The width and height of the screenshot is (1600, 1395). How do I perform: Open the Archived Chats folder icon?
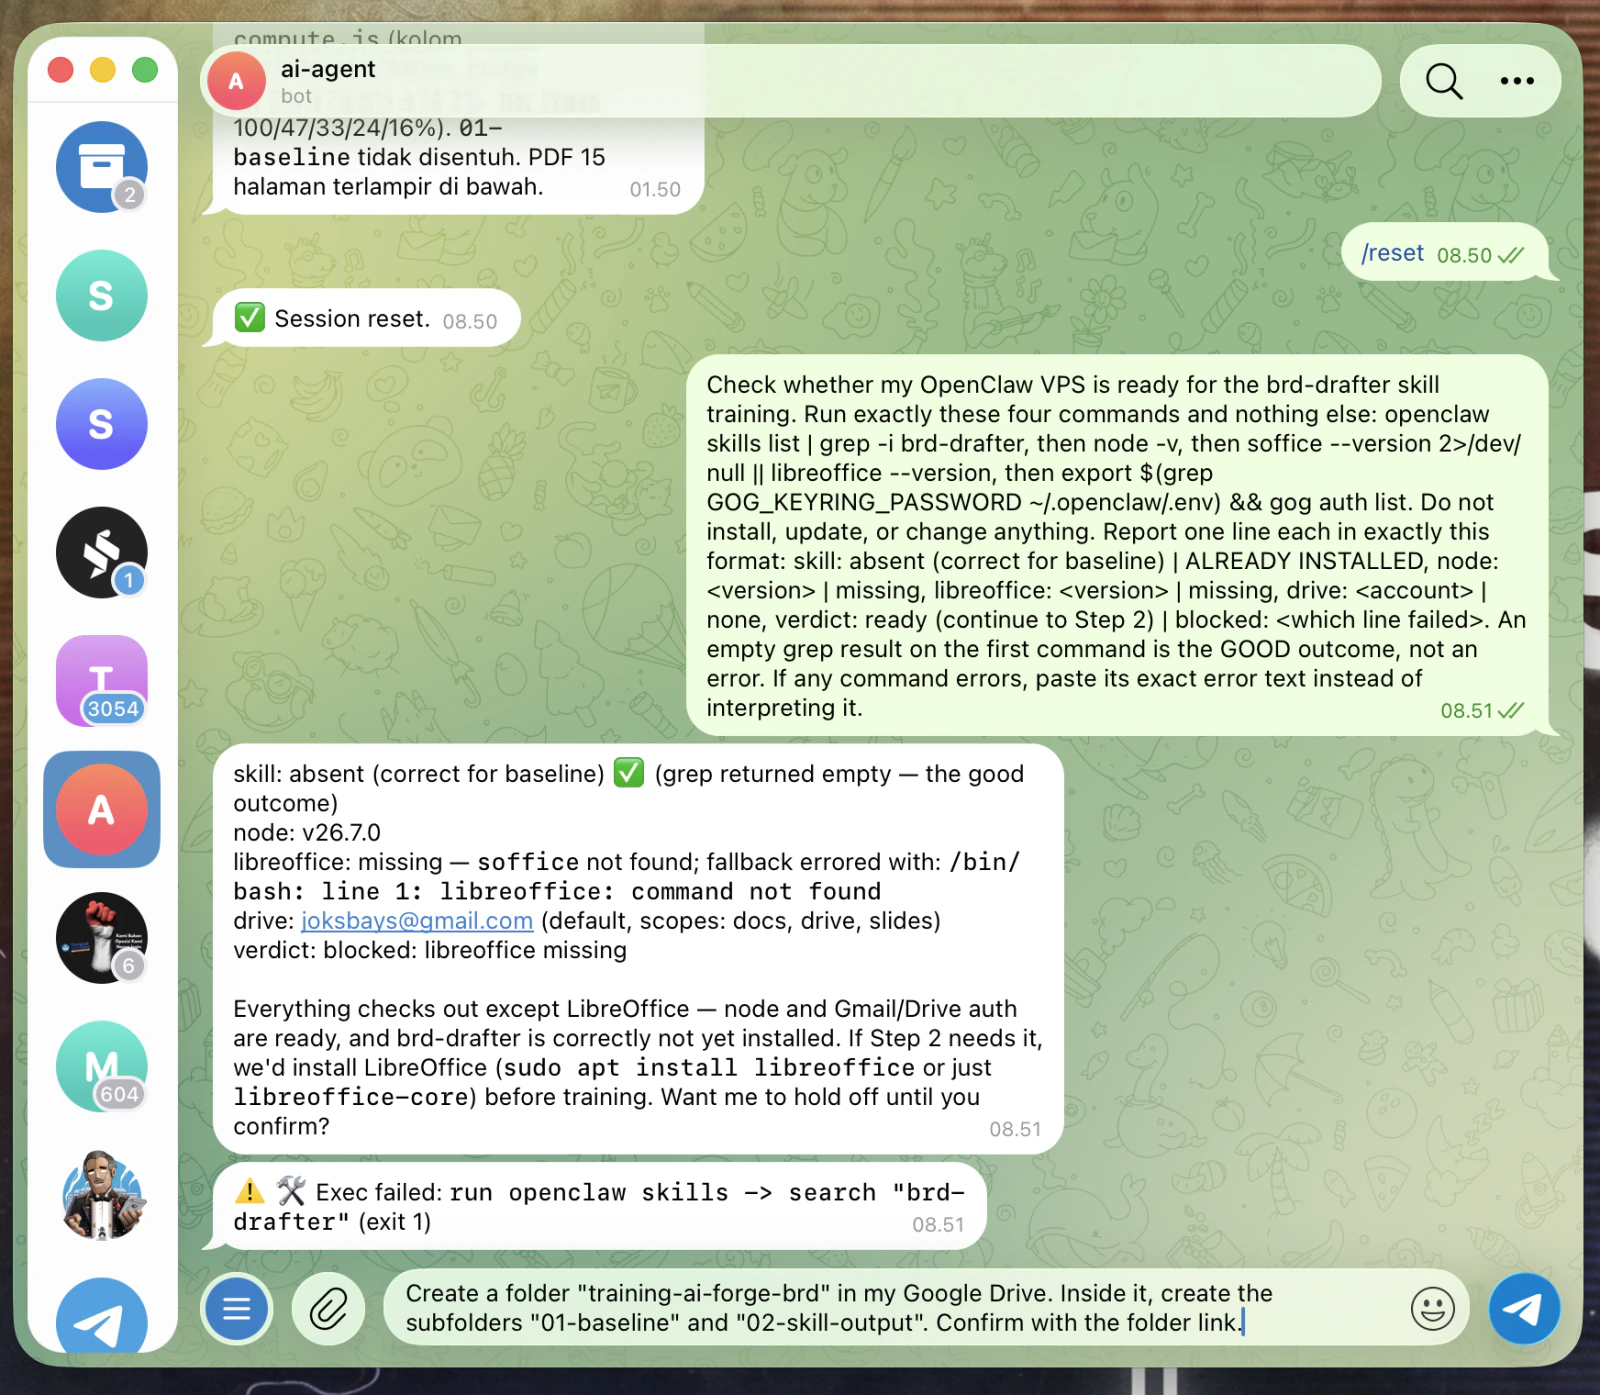(101, 167)
